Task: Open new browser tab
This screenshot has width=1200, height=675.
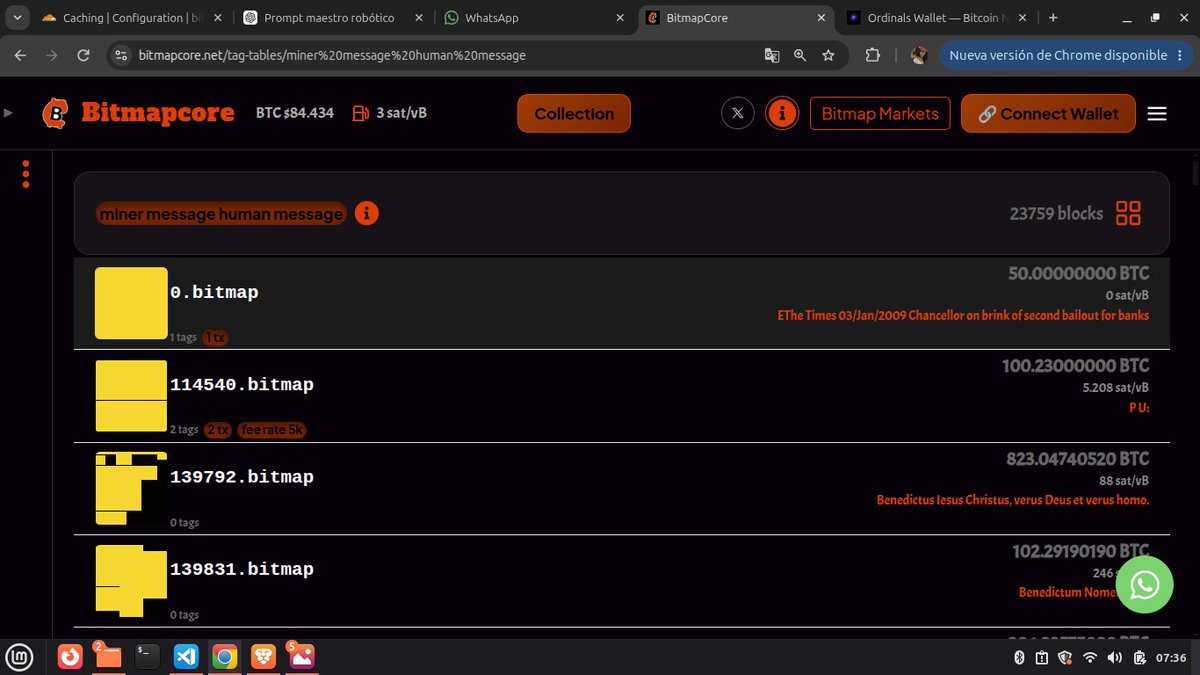Action: pyautogui.click(x=1053, y=18)
